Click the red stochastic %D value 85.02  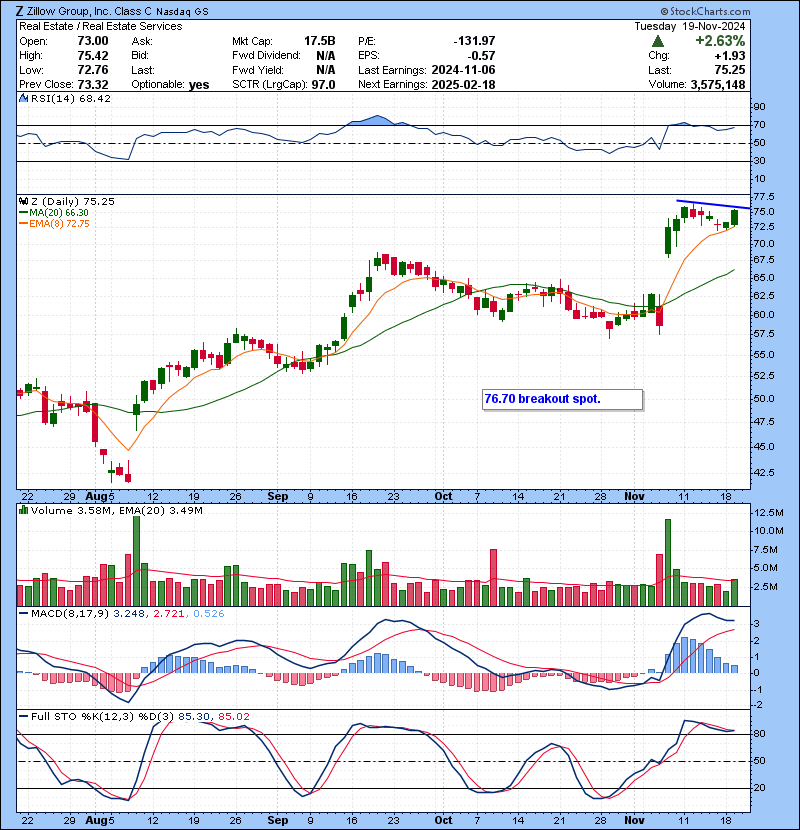pos(233,716)
